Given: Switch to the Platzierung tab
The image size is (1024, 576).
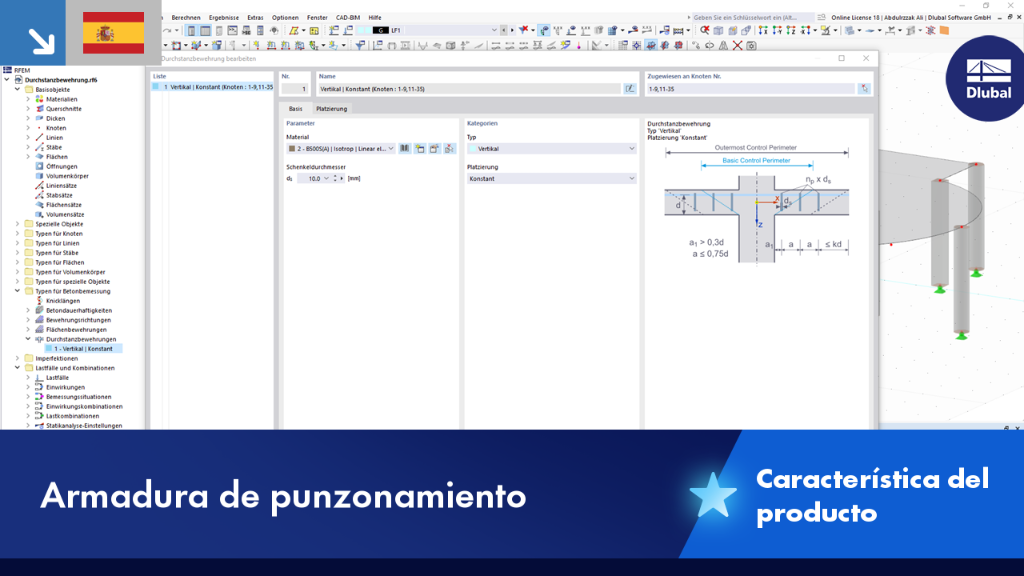Looking at the screenshot, I should [332, 108].
